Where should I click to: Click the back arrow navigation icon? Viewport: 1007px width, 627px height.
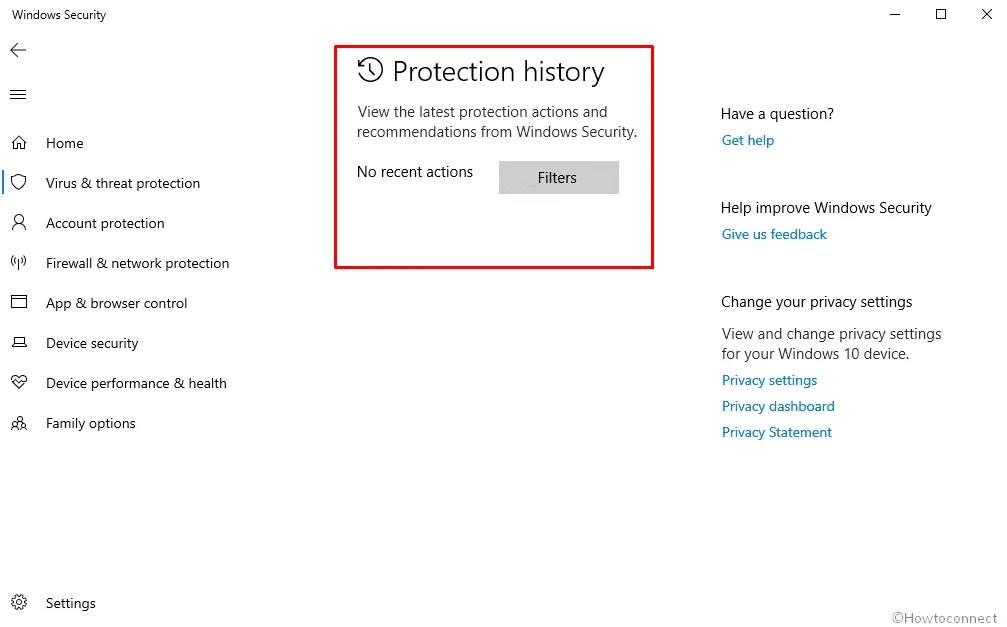coord(17,50)
